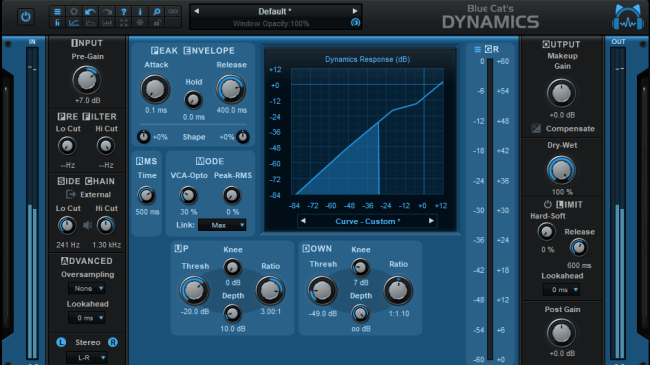Click the undo arrow icon
The height and width of the screenshot is (365, 650).
pyautogui.click(x=90, y=12)
